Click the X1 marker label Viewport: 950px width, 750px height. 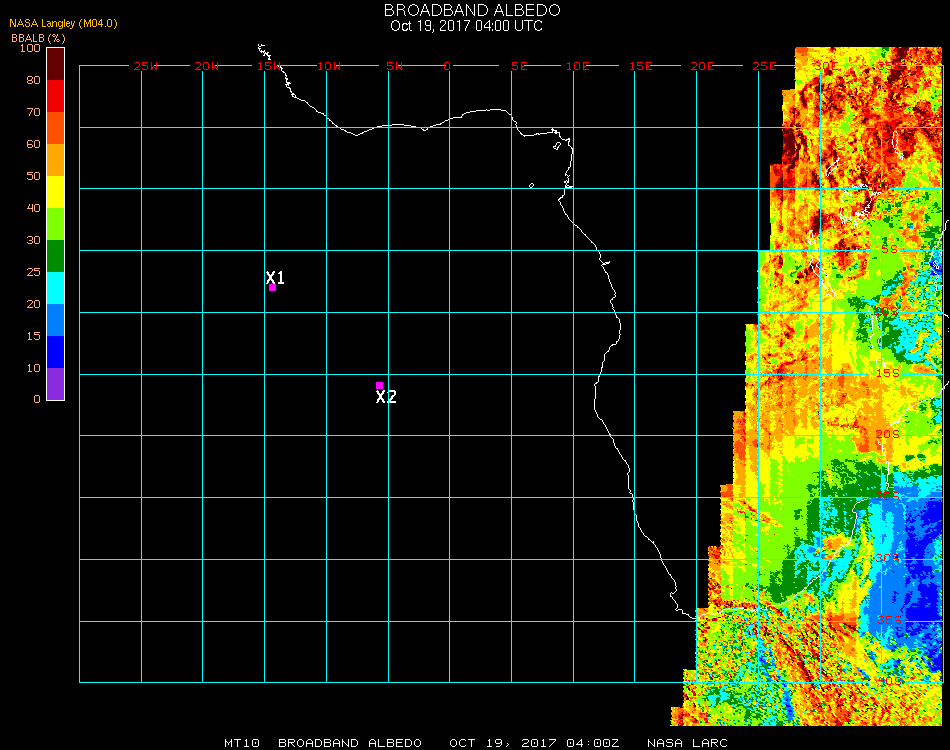click(275, 277)
